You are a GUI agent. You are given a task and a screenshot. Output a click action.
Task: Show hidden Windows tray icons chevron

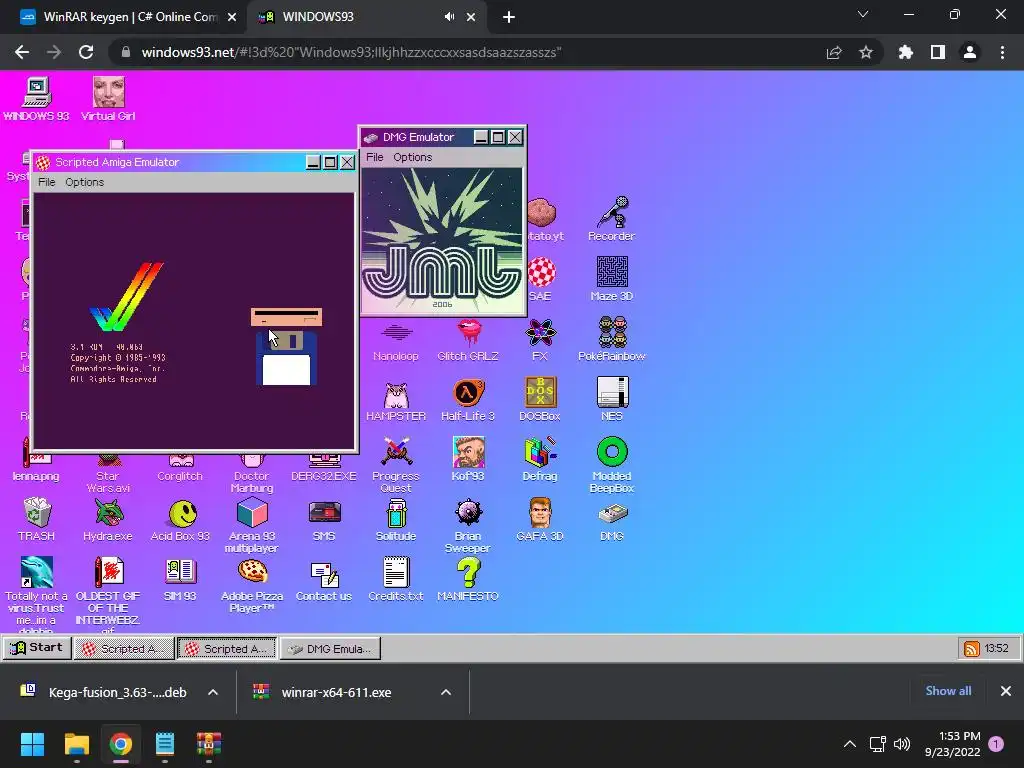click(x=850, y=744)
